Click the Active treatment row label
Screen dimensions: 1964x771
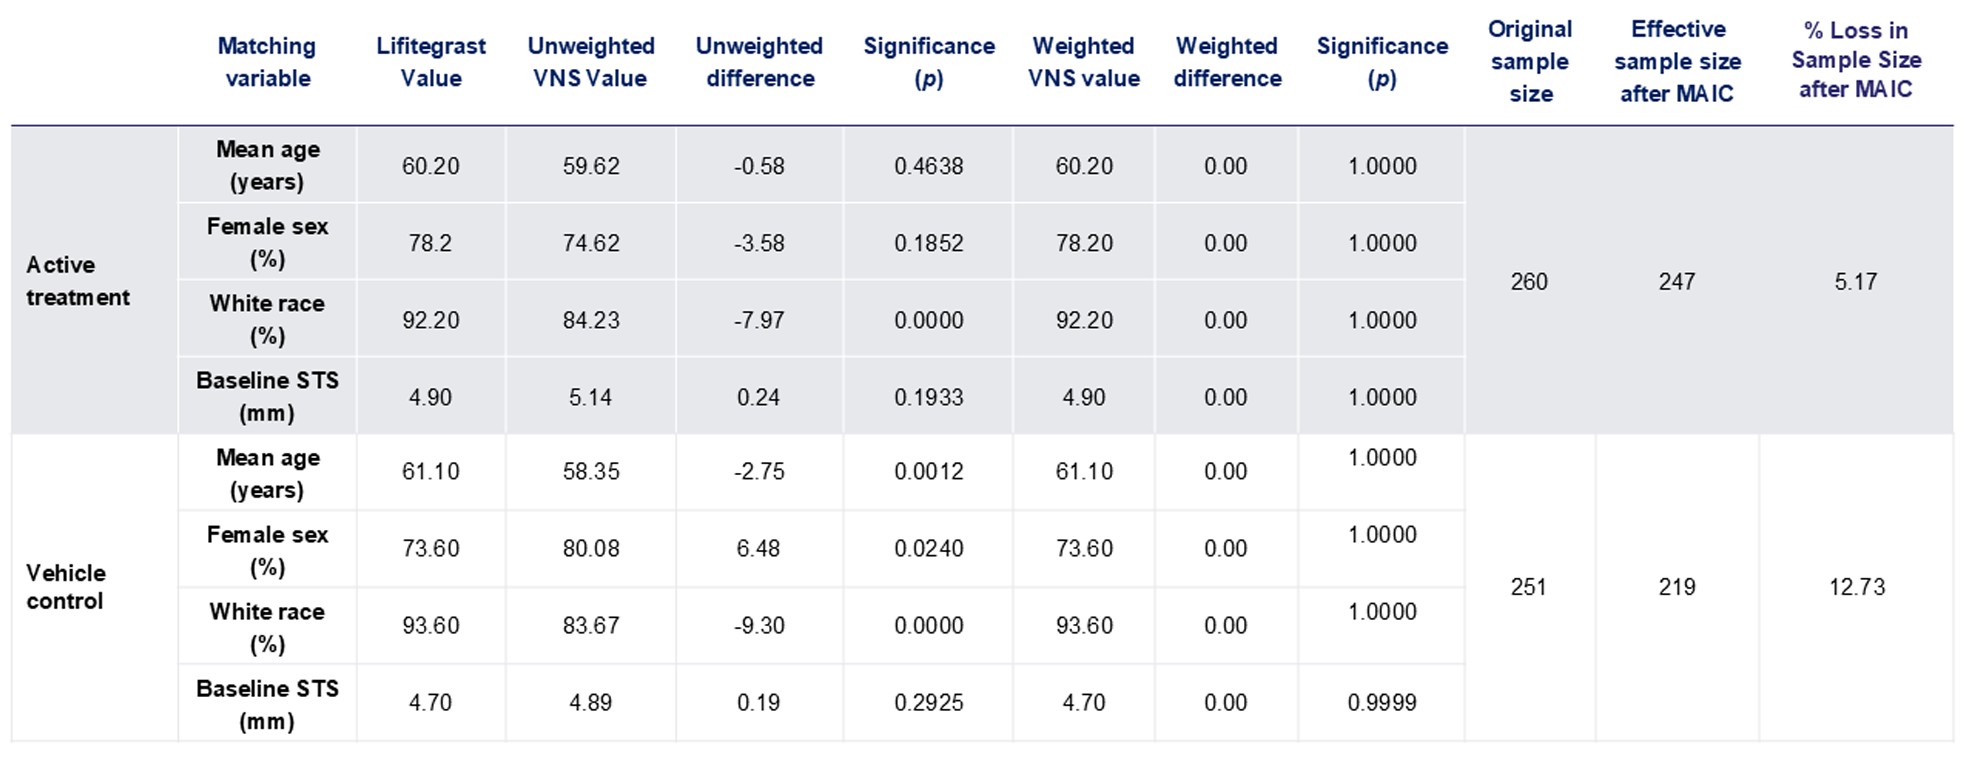77,281
